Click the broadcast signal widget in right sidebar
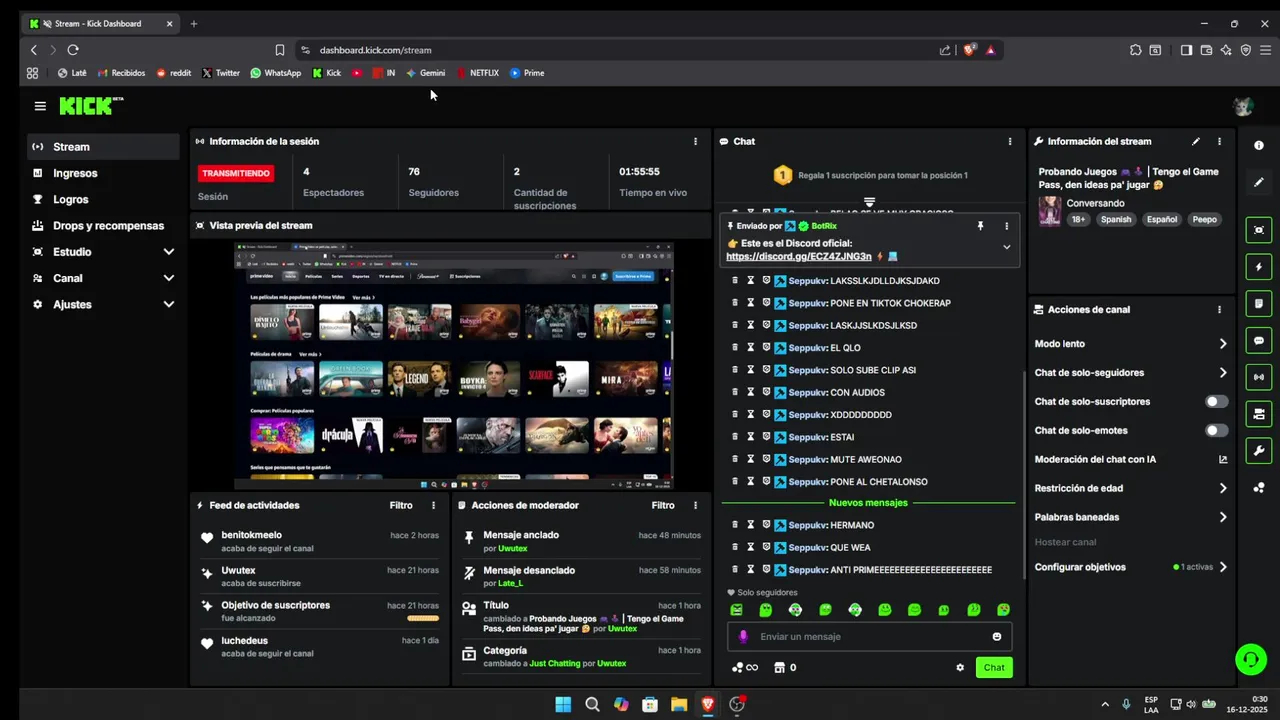The image size is (1280, 720). 1259,377
